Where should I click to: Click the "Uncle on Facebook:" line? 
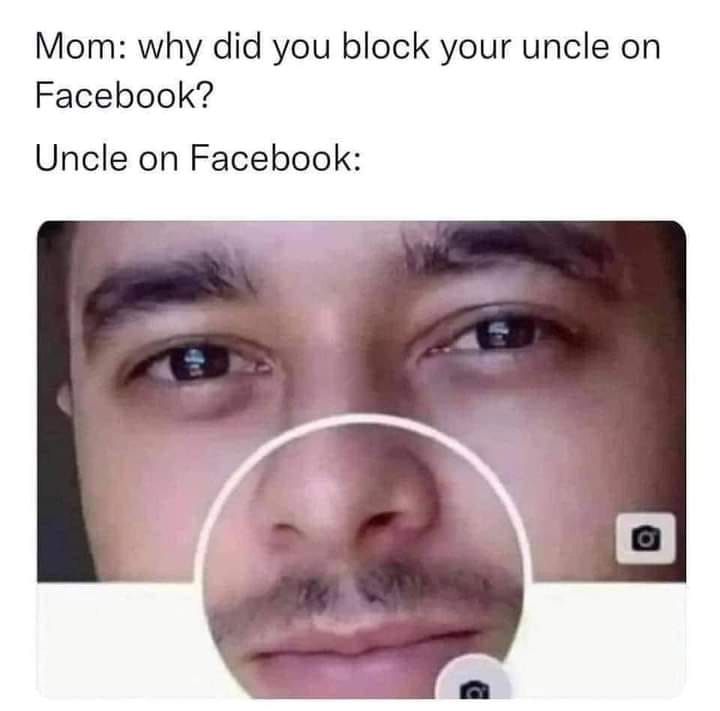tap(198, 158)
